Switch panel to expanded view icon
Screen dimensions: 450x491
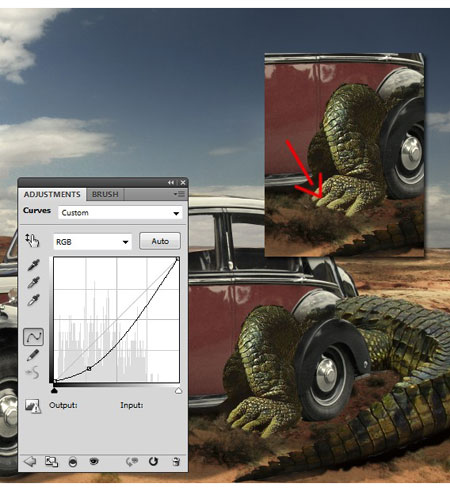pos(51,462)
